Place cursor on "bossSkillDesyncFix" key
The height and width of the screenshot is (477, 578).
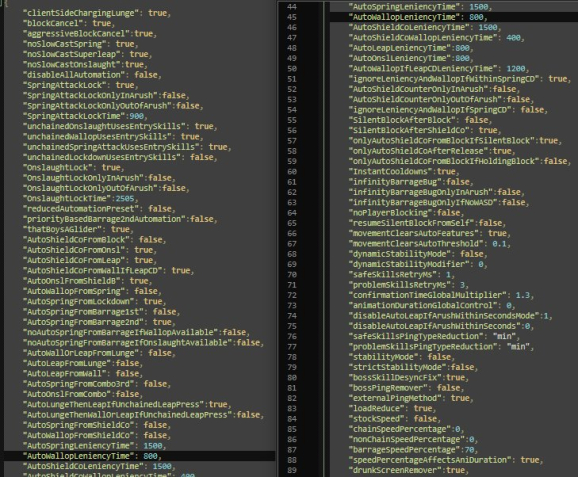pos(395,377)
